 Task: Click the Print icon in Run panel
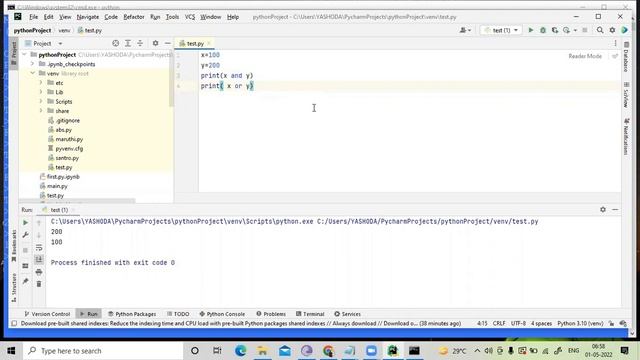point(39,272)
